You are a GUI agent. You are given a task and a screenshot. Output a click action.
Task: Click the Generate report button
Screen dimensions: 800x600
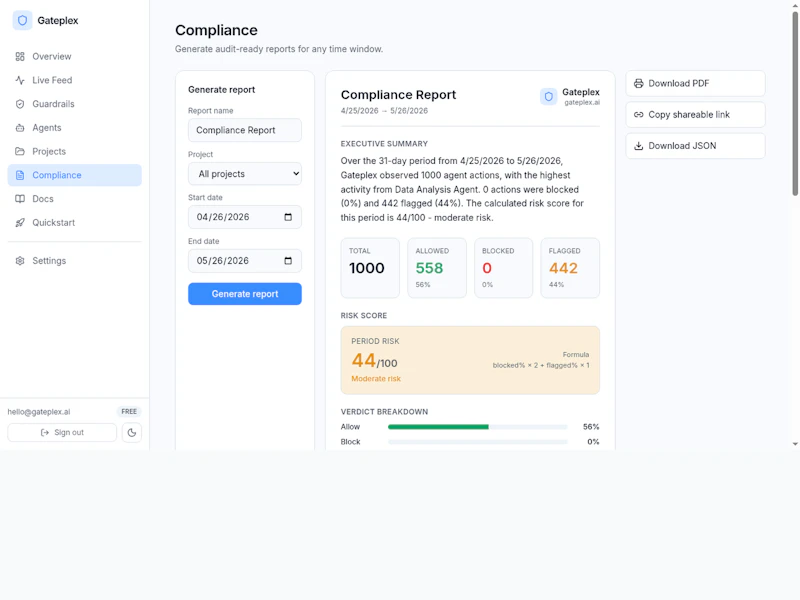click(245, 294)
